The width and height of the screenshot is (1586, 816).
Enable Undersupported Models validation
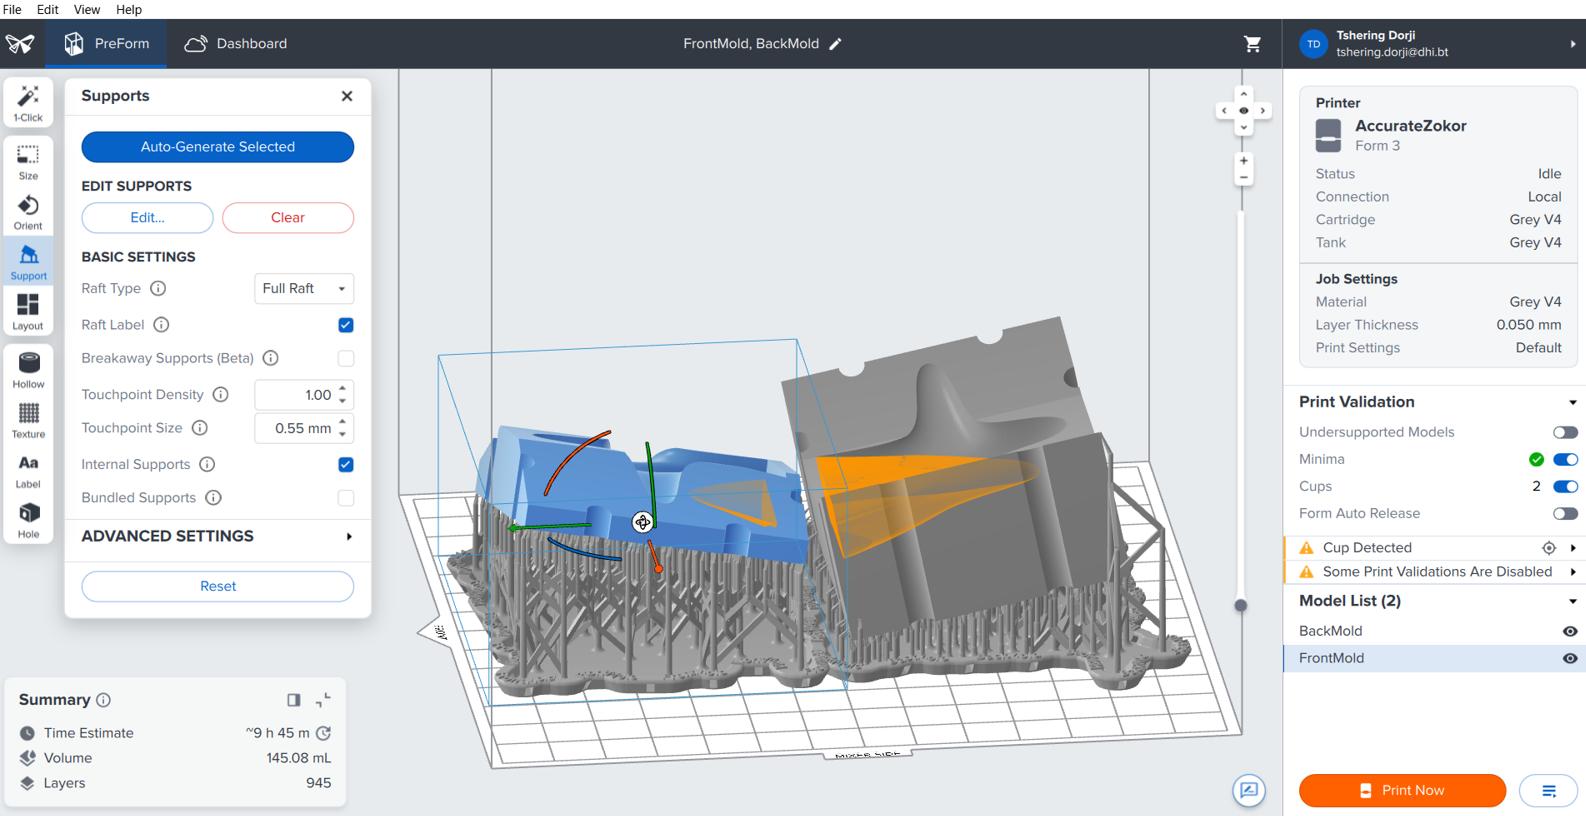[1565, 432]
